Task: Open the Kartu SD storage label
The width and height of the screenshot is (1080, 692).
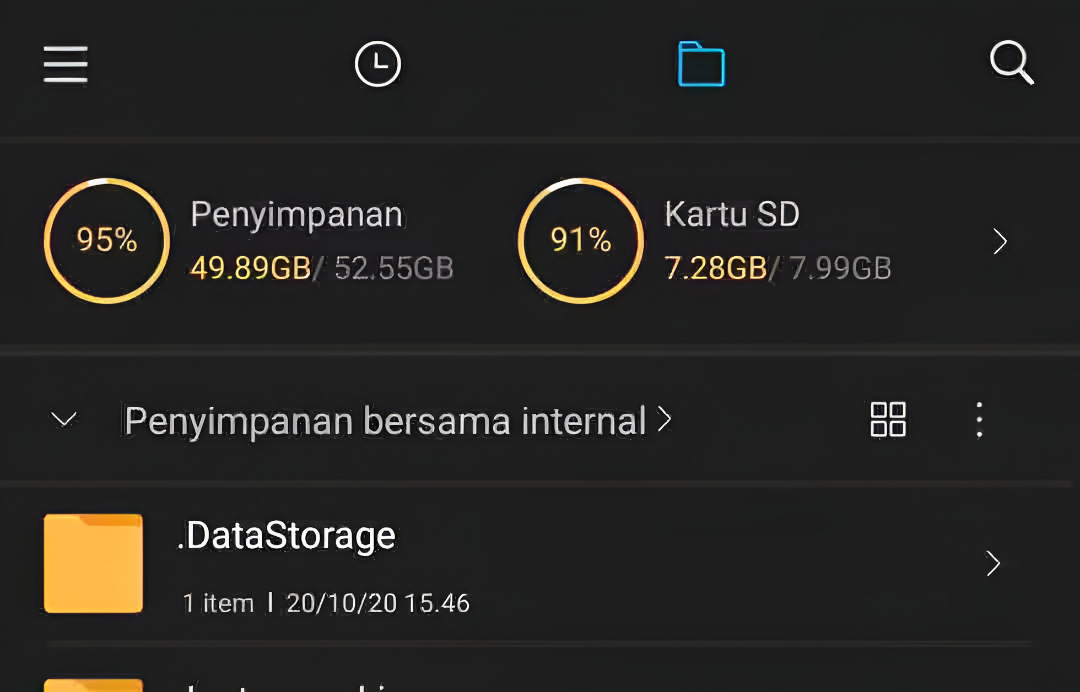Action: click(x=732, y=215)
